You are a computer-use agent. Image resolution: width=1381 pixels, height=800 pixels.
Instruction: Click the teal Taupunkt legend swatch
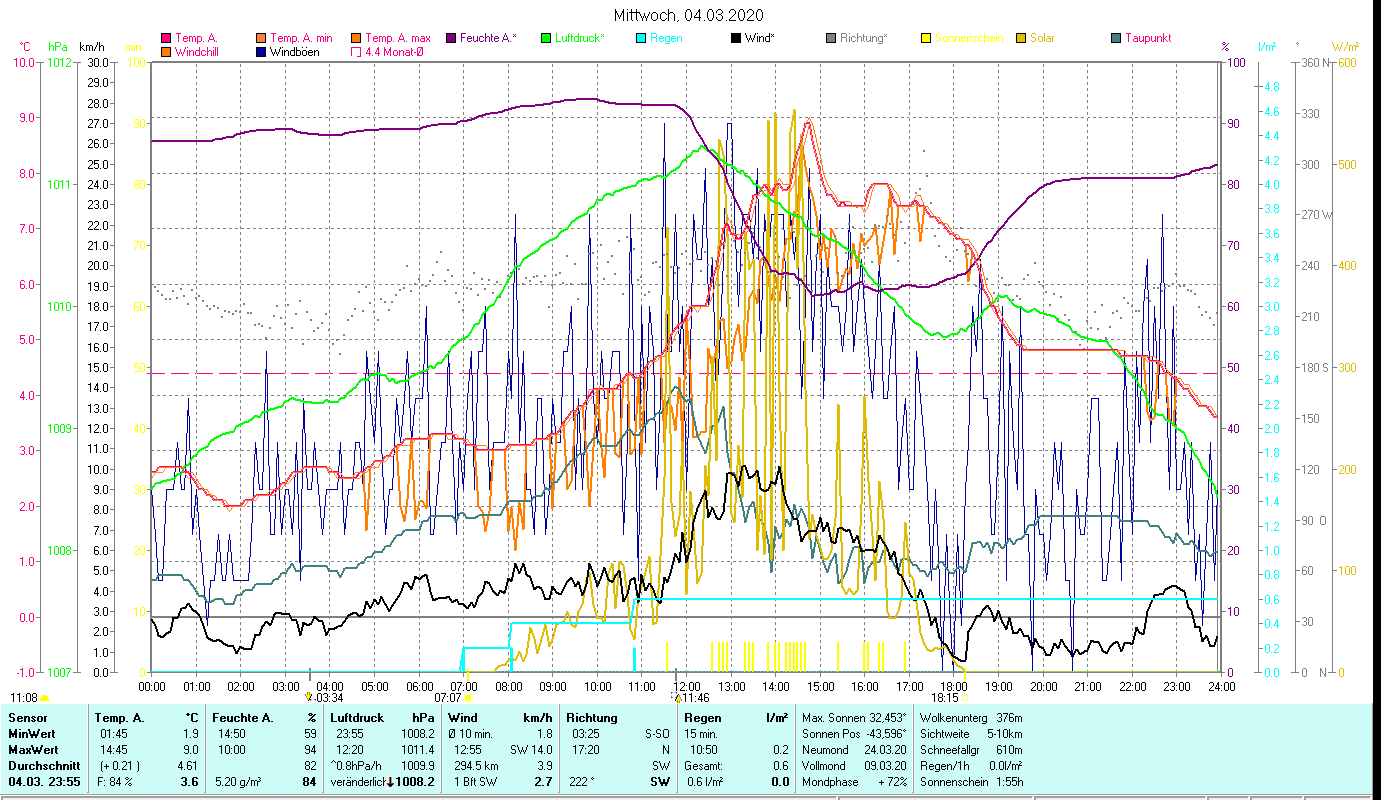[x=1115, y=38]
